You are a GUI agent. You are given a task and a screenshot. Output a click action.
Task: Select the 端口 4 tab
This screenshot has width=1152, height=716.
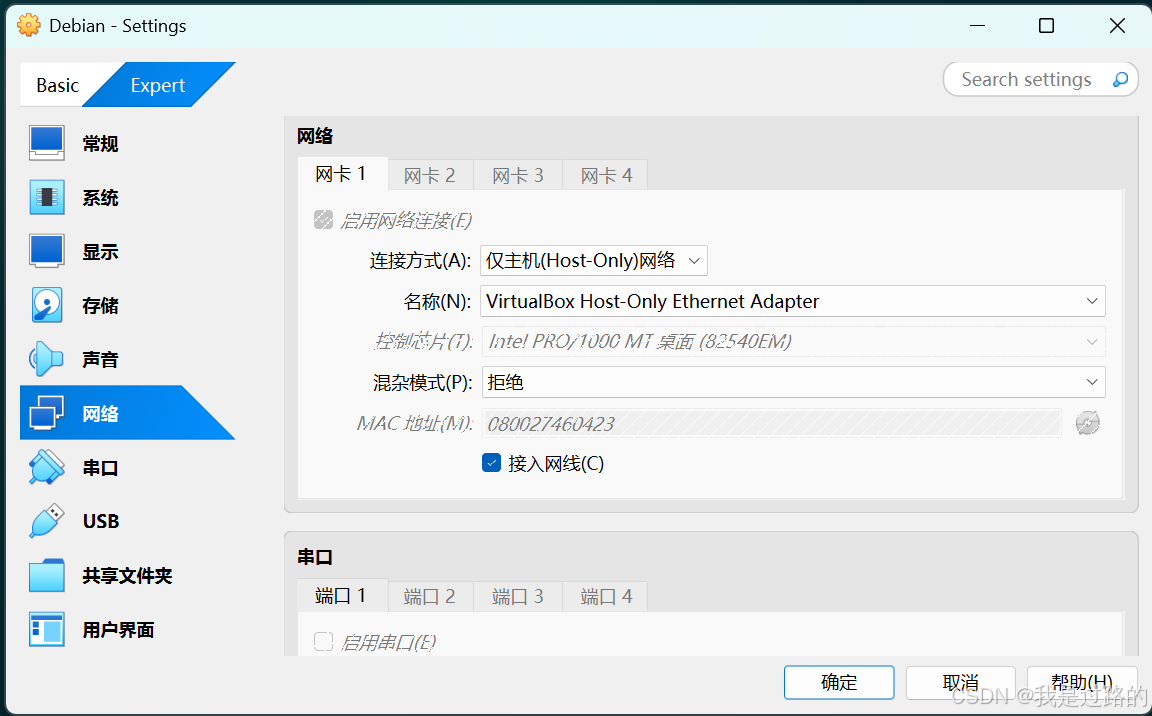point(606,596)
